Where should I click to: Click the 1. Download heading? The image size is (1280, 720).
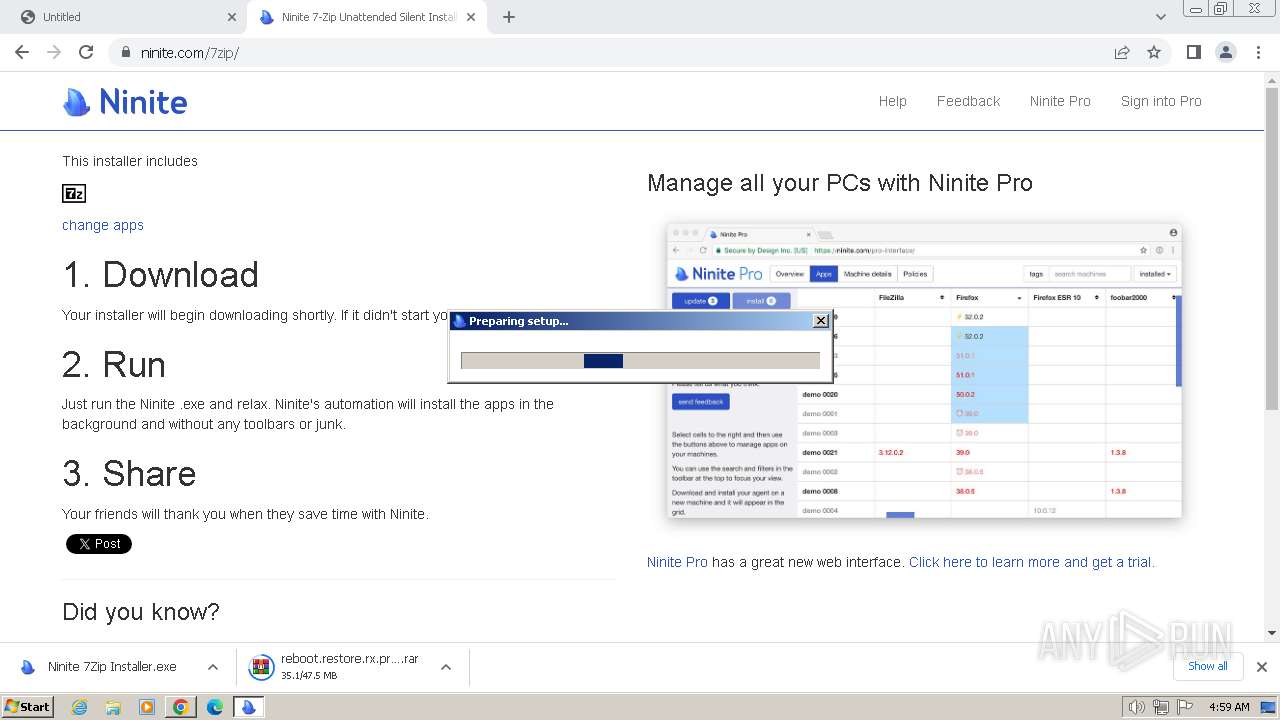coord(160,275)
